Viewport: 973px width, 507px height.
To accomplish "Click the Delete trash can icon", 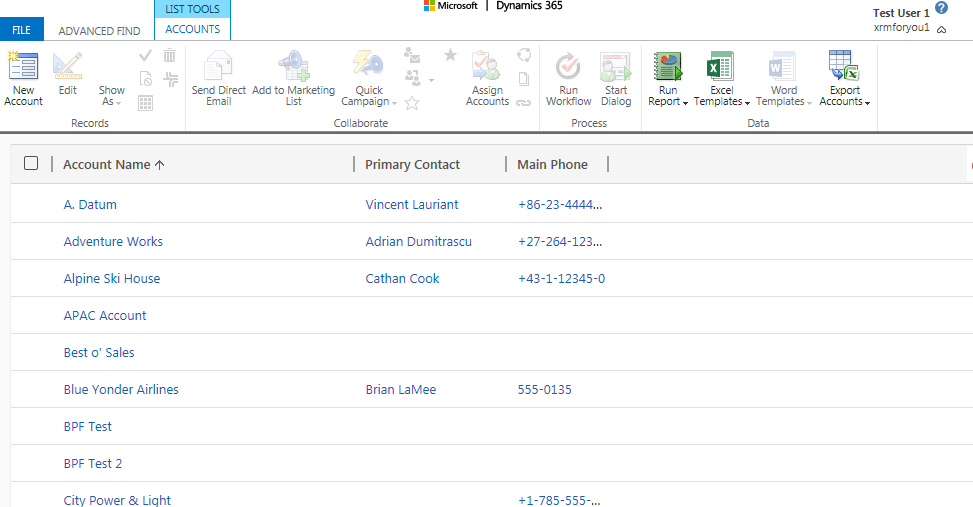I will point(169,55).
